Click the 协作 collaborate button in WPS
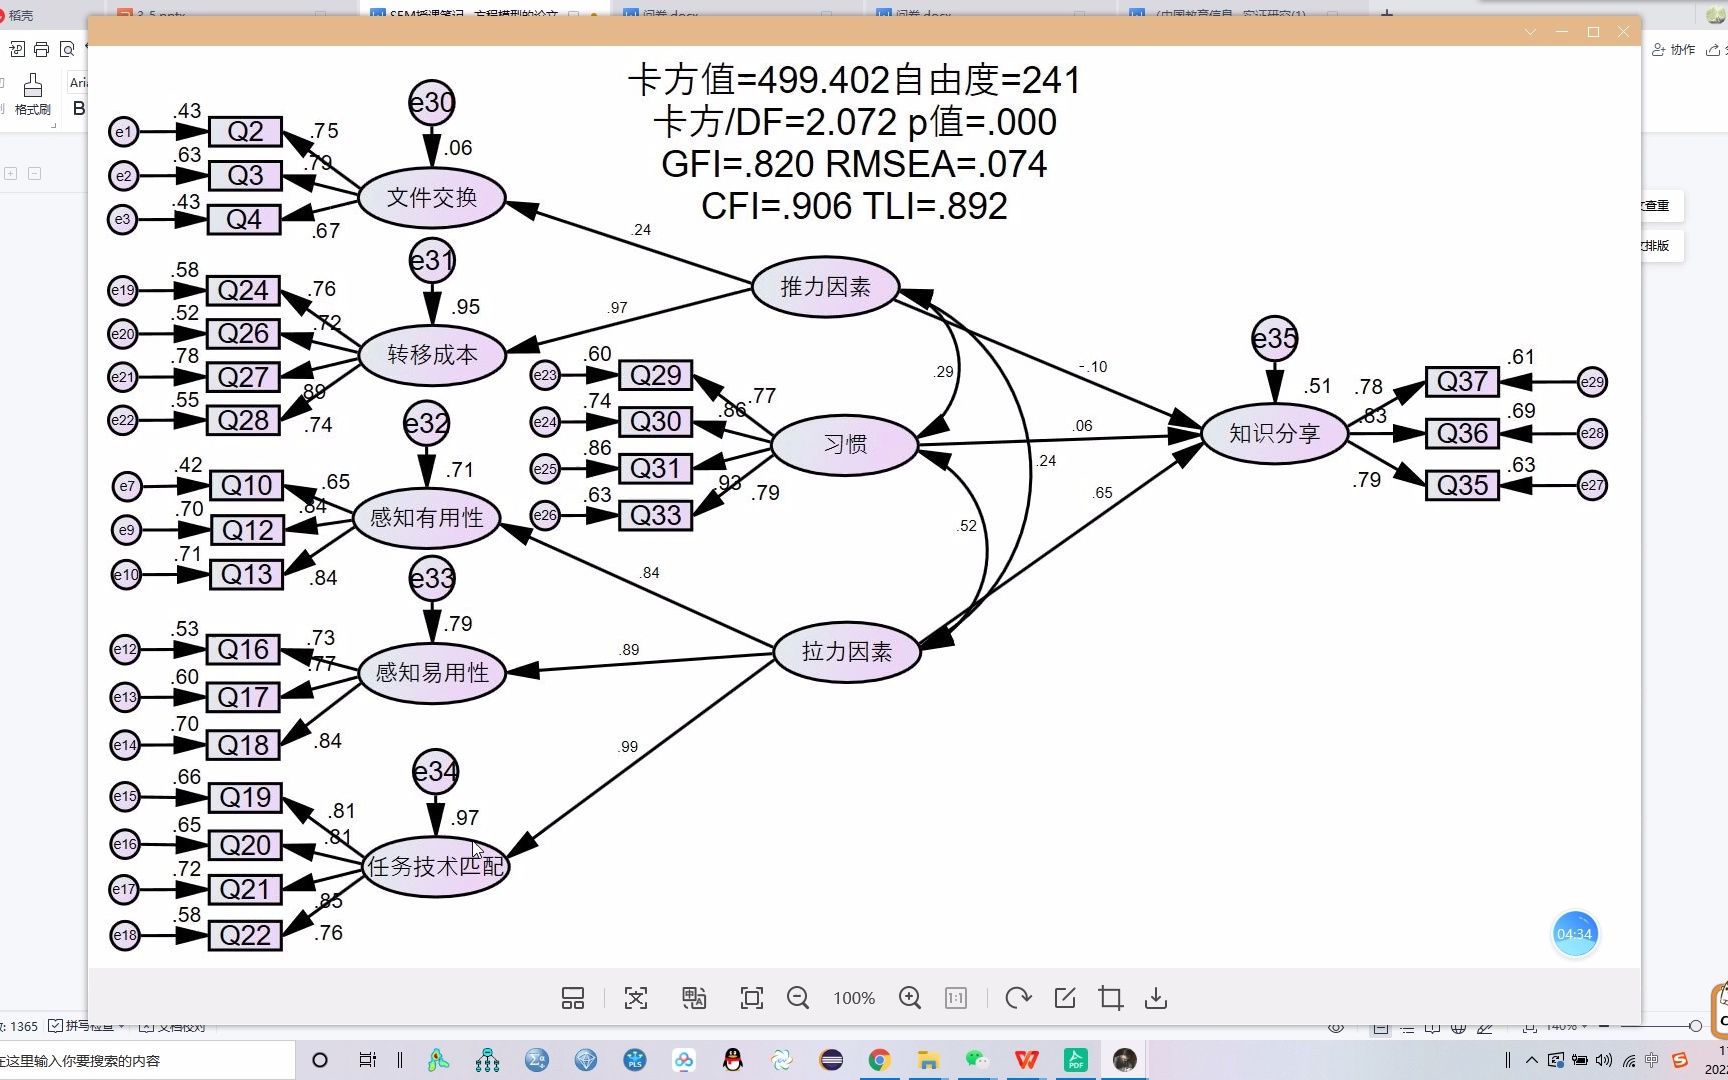The width and height of the screenshot is (1728, 1080). tap(1675, 49)
